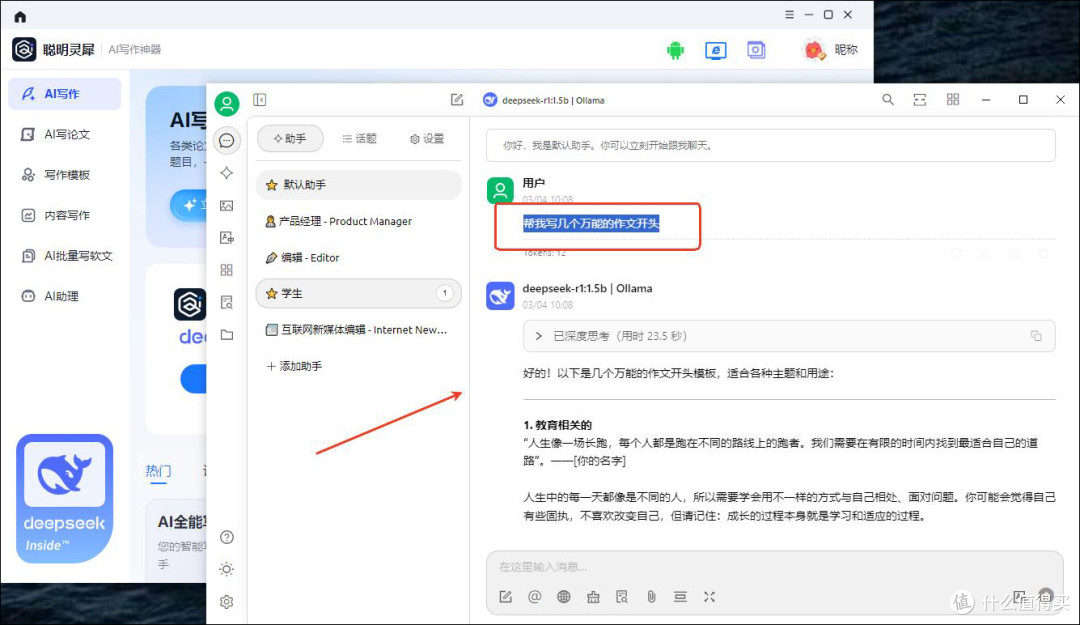Screen dimensions: 1080x625
Task: Open the 昵称 user profile in 聪明灵犀
Action: (831, 50)
